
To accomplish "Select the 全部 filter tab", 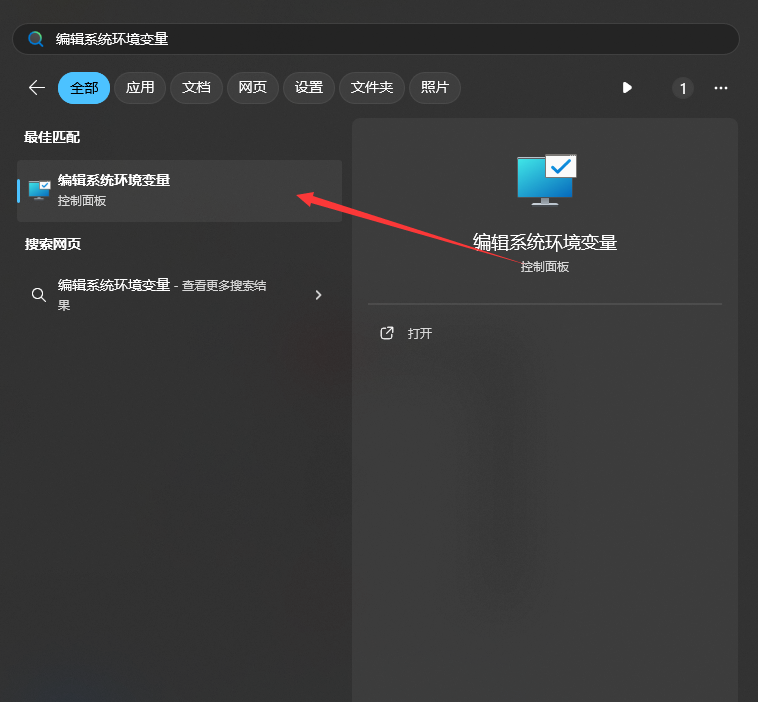I will click(84, 88).
